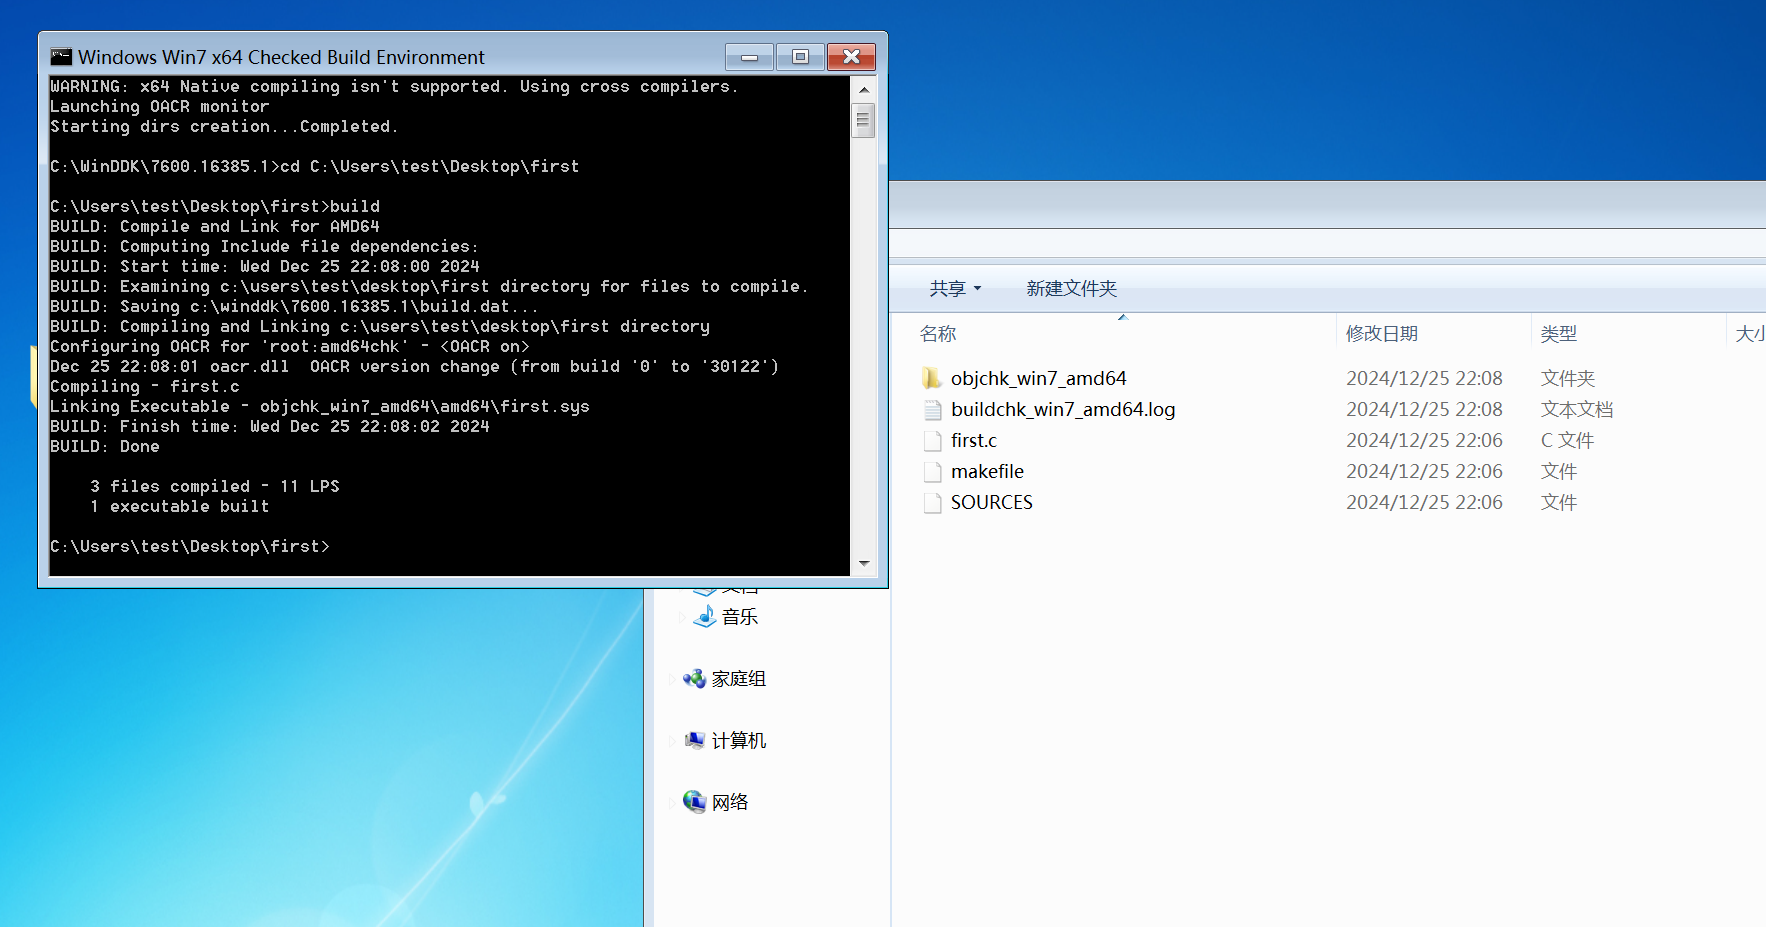1766x927 pixels.
Task: Select the objchk_win7_amd64 folder icon
Action: [x=932, y=378]
